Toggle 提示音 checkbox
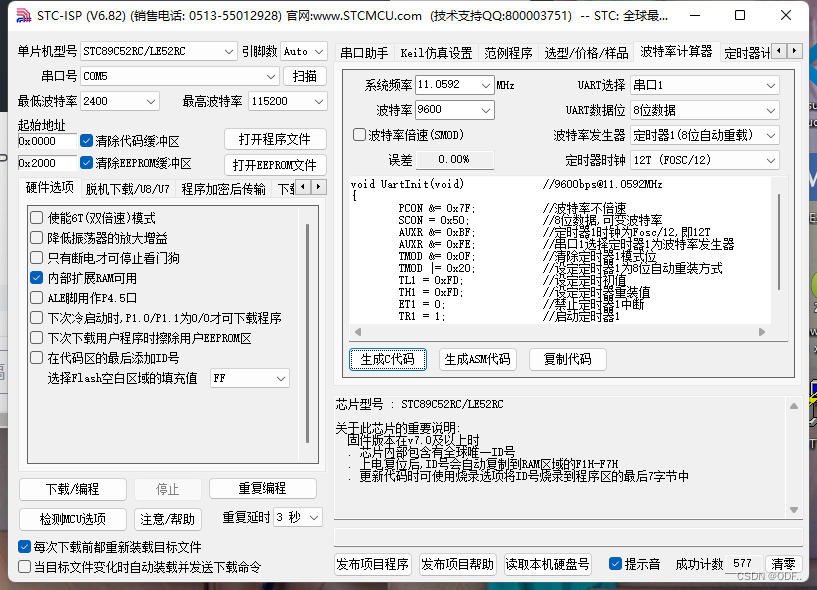817x590 pixels. [615, 563]
